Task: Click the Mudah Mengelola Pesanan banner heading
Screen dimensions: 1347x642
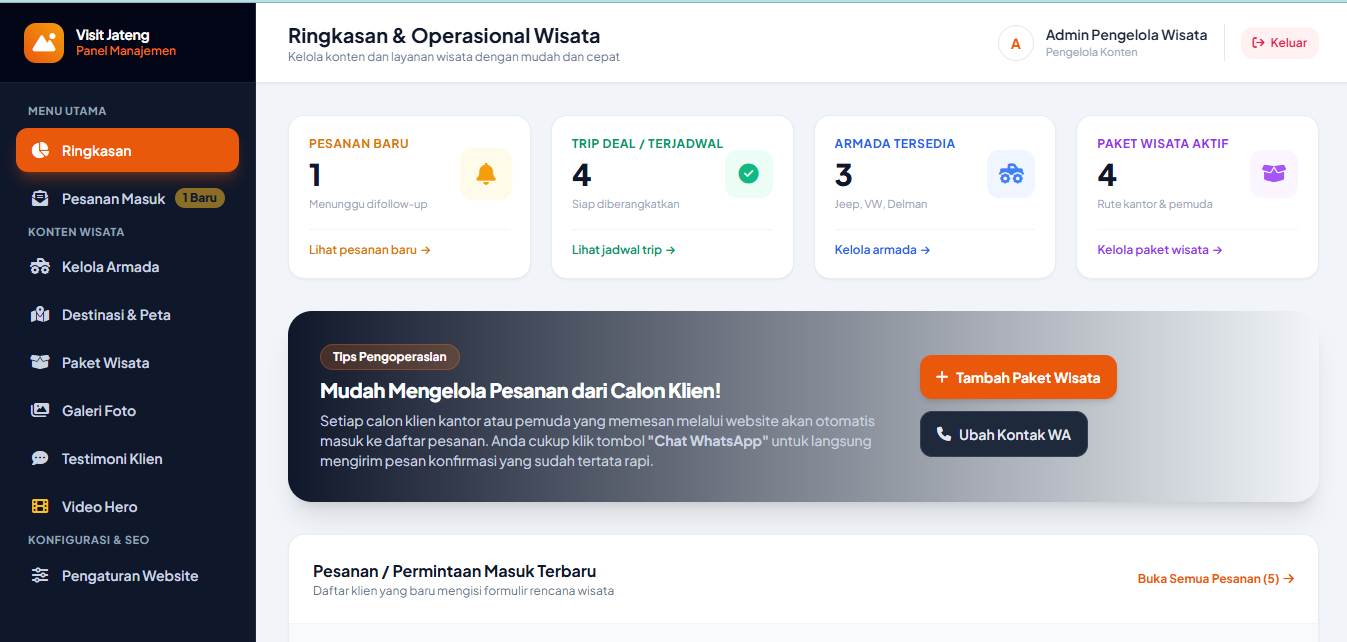Action: point(520,391)
